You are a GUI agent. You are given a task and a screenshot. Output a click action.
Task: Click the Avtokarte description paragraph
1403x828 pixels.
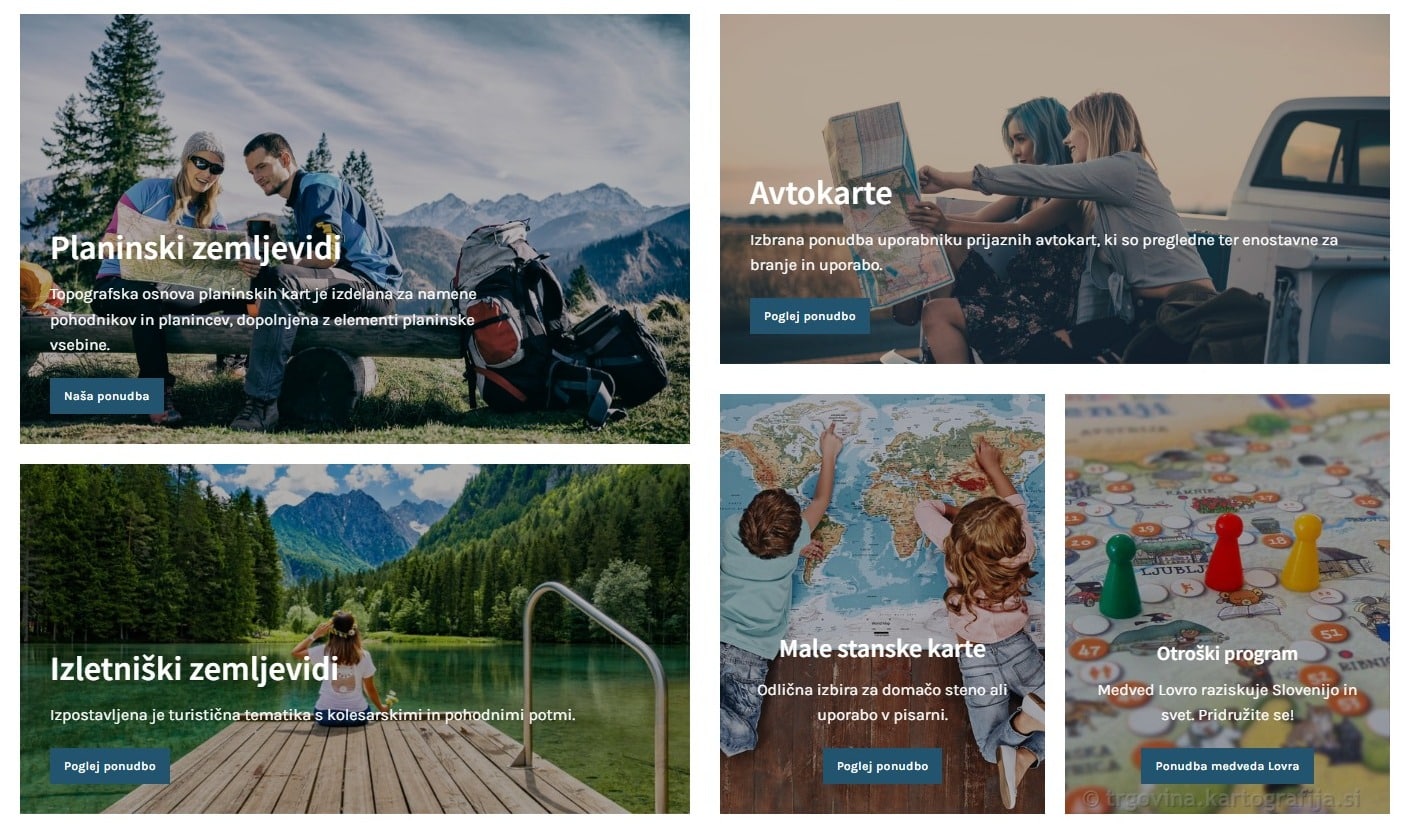1044,253
